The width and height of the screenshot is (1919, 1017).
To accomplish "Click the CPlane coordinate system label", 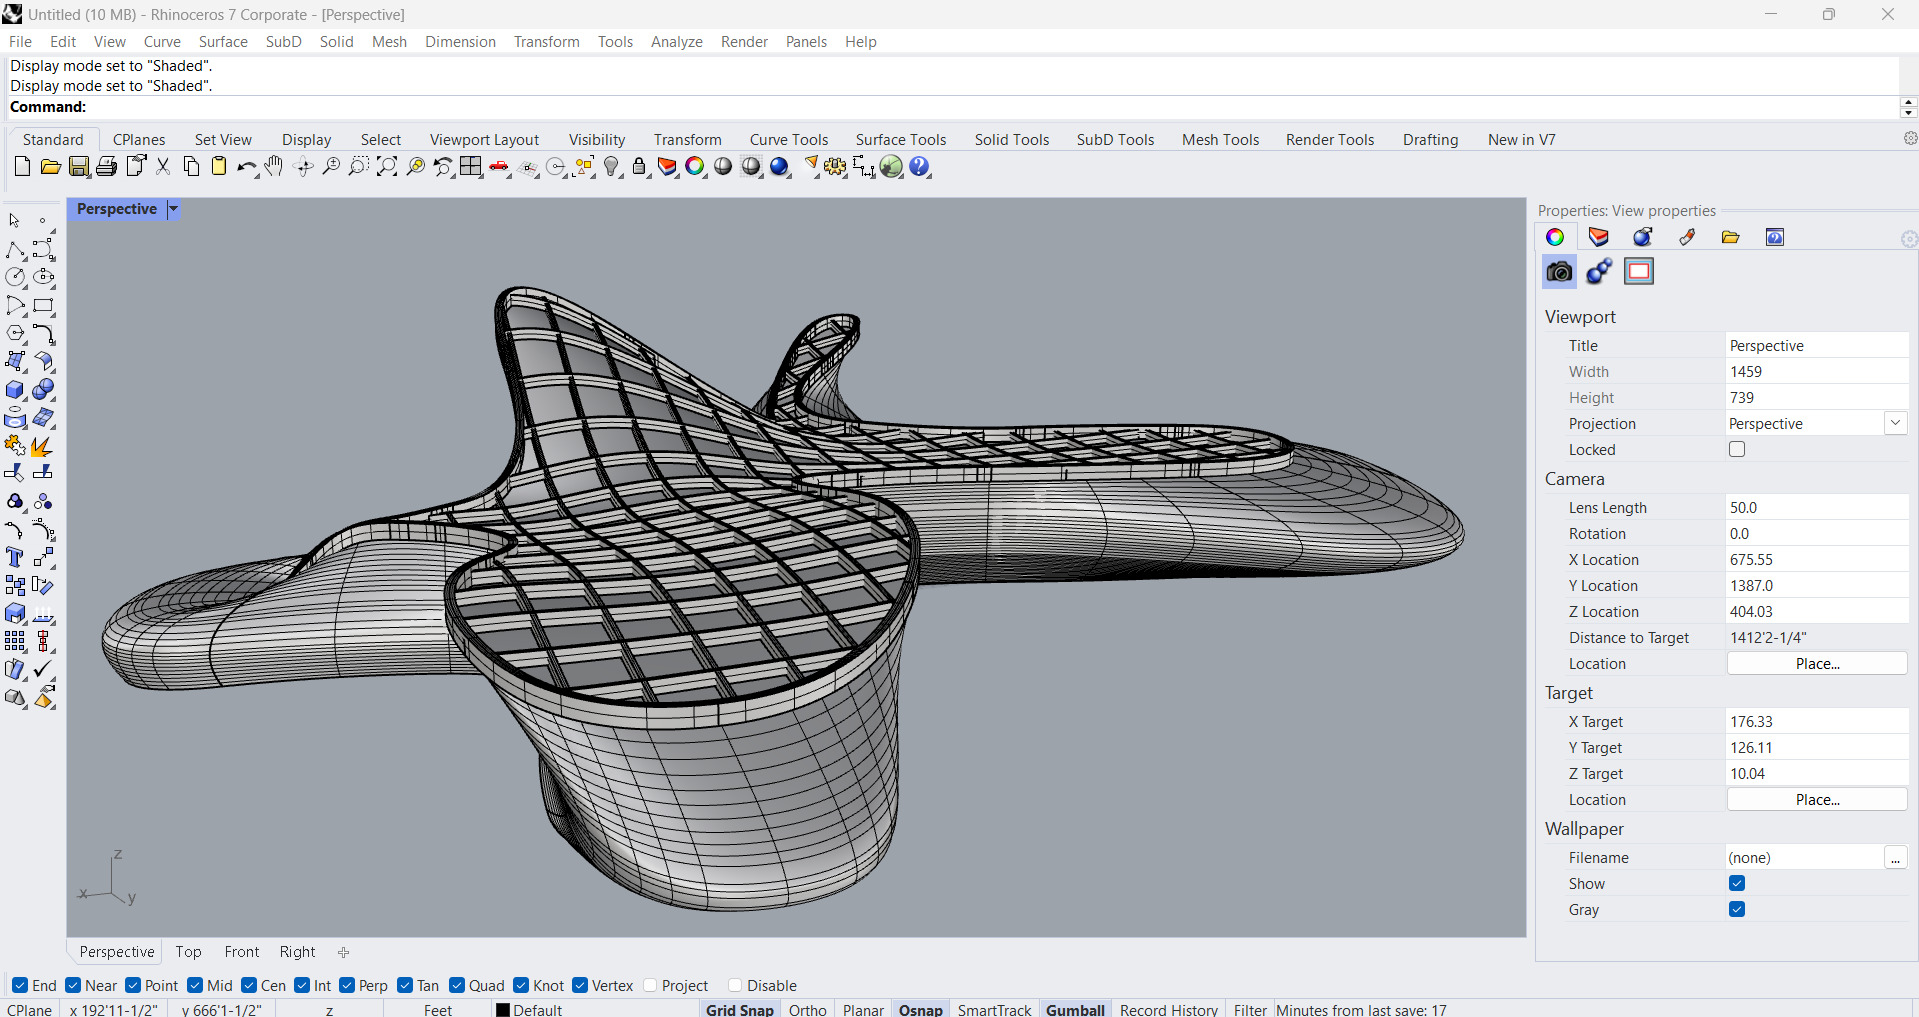I will (30, 1010).
